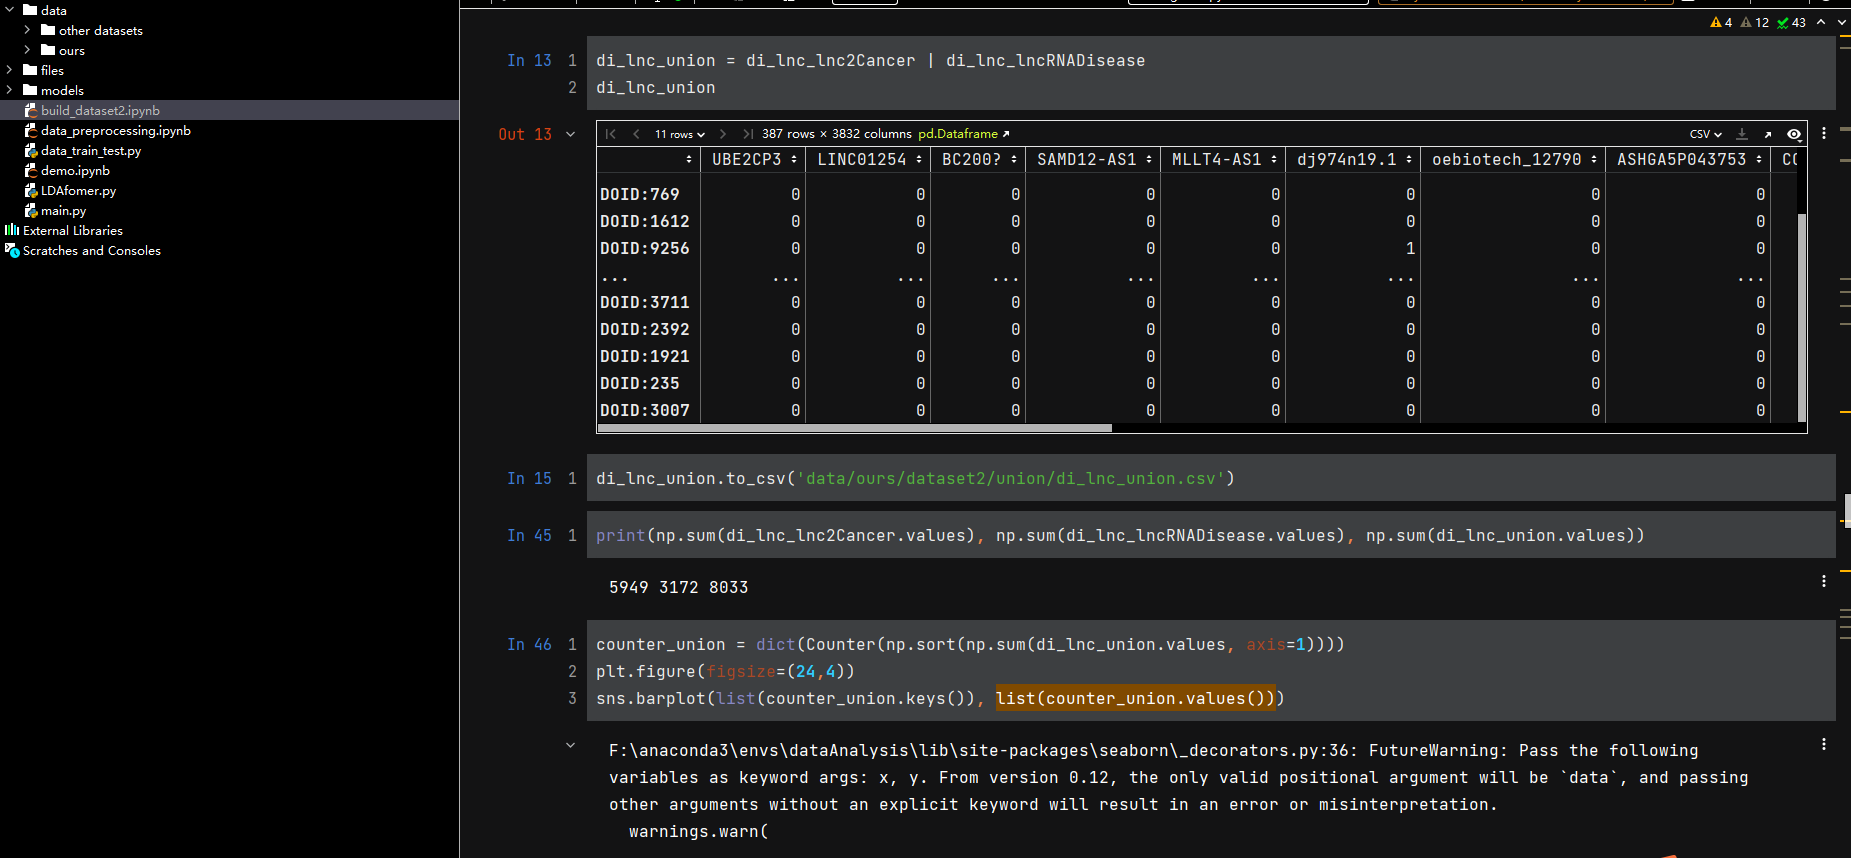Viewport: 1851px width, 858px height.
Task: Open more options for the warning output
Action: [x=1824, y=744]
